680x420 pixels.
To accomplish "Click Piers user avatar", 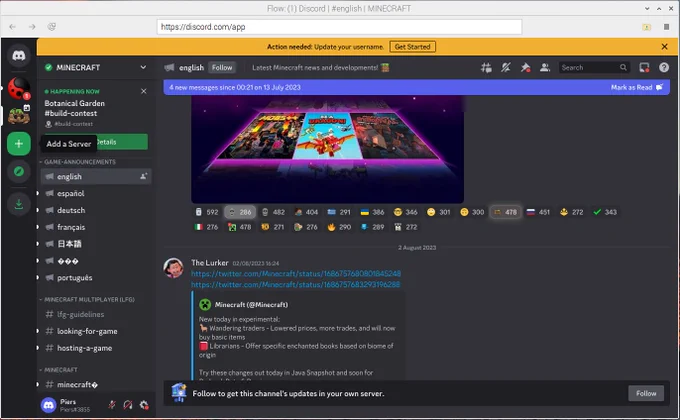I will [x=49, y=405].
